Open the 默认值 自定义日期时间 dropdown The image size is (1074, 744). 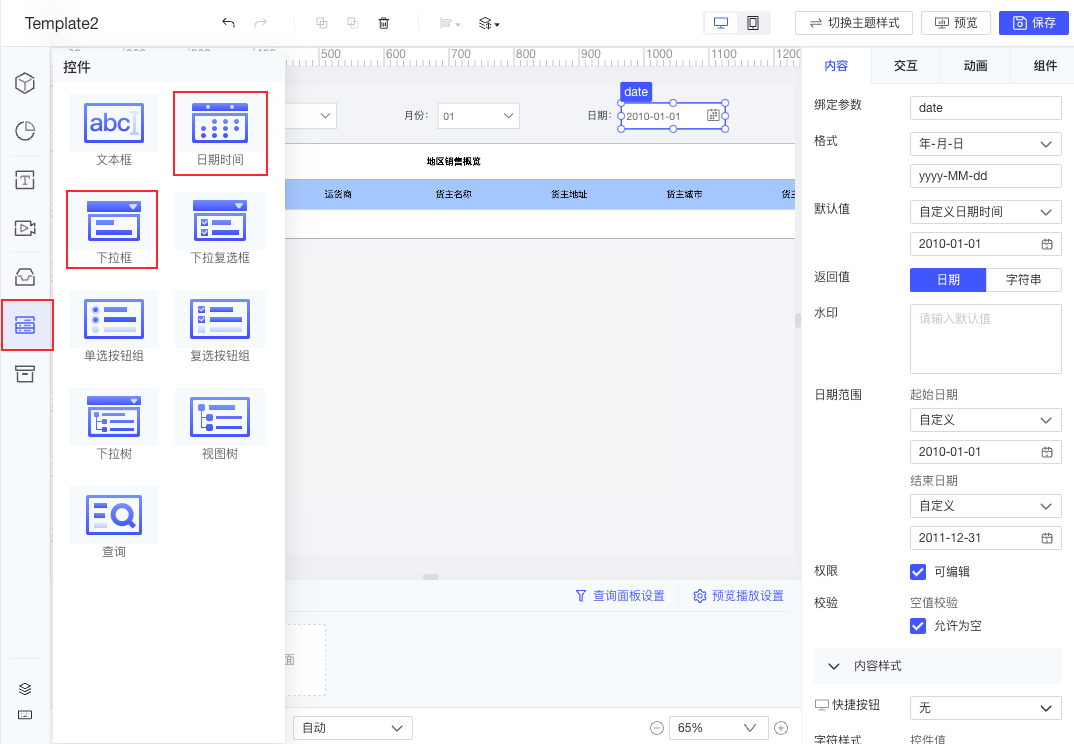986,212
